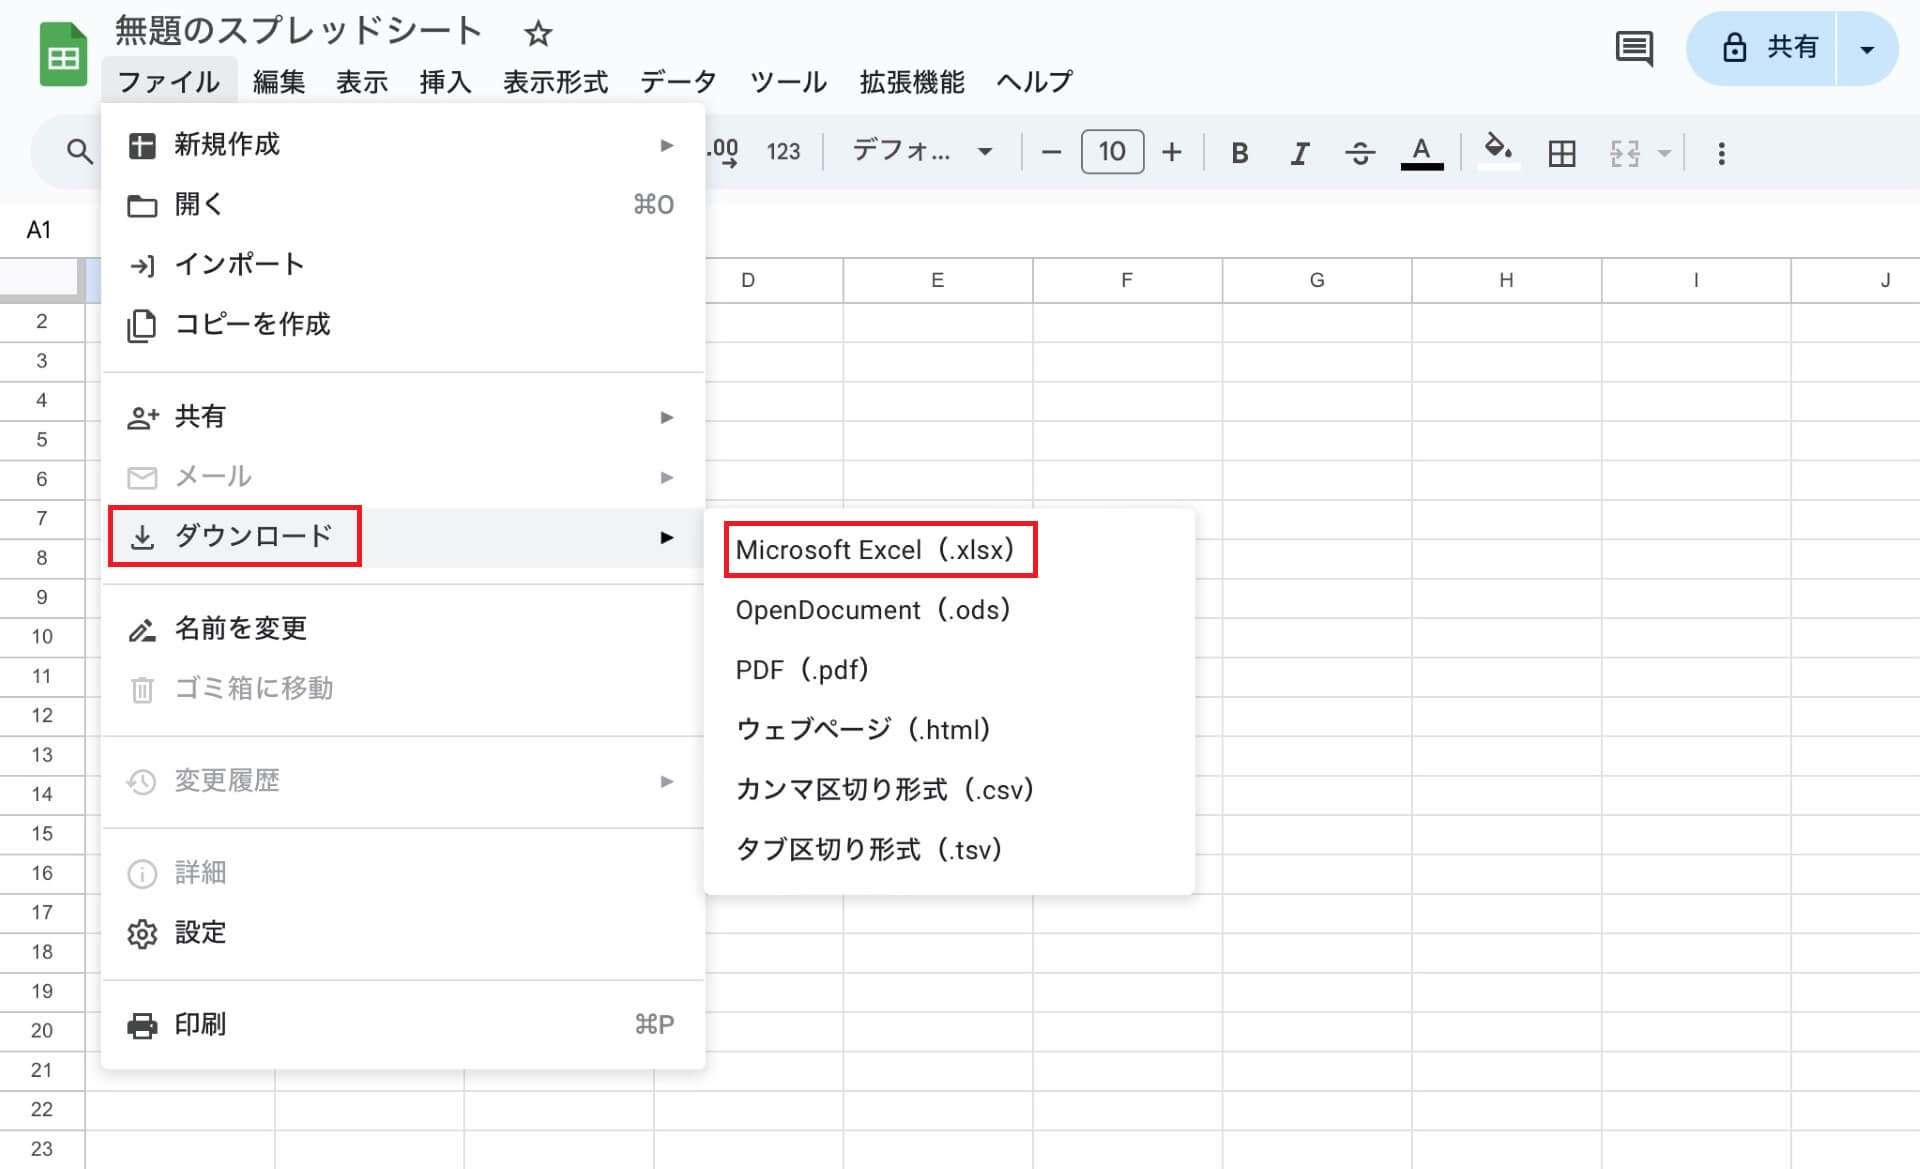1920x1169 pixels.
Task: Decrease font size with minus button
Action: (1050, 152)
